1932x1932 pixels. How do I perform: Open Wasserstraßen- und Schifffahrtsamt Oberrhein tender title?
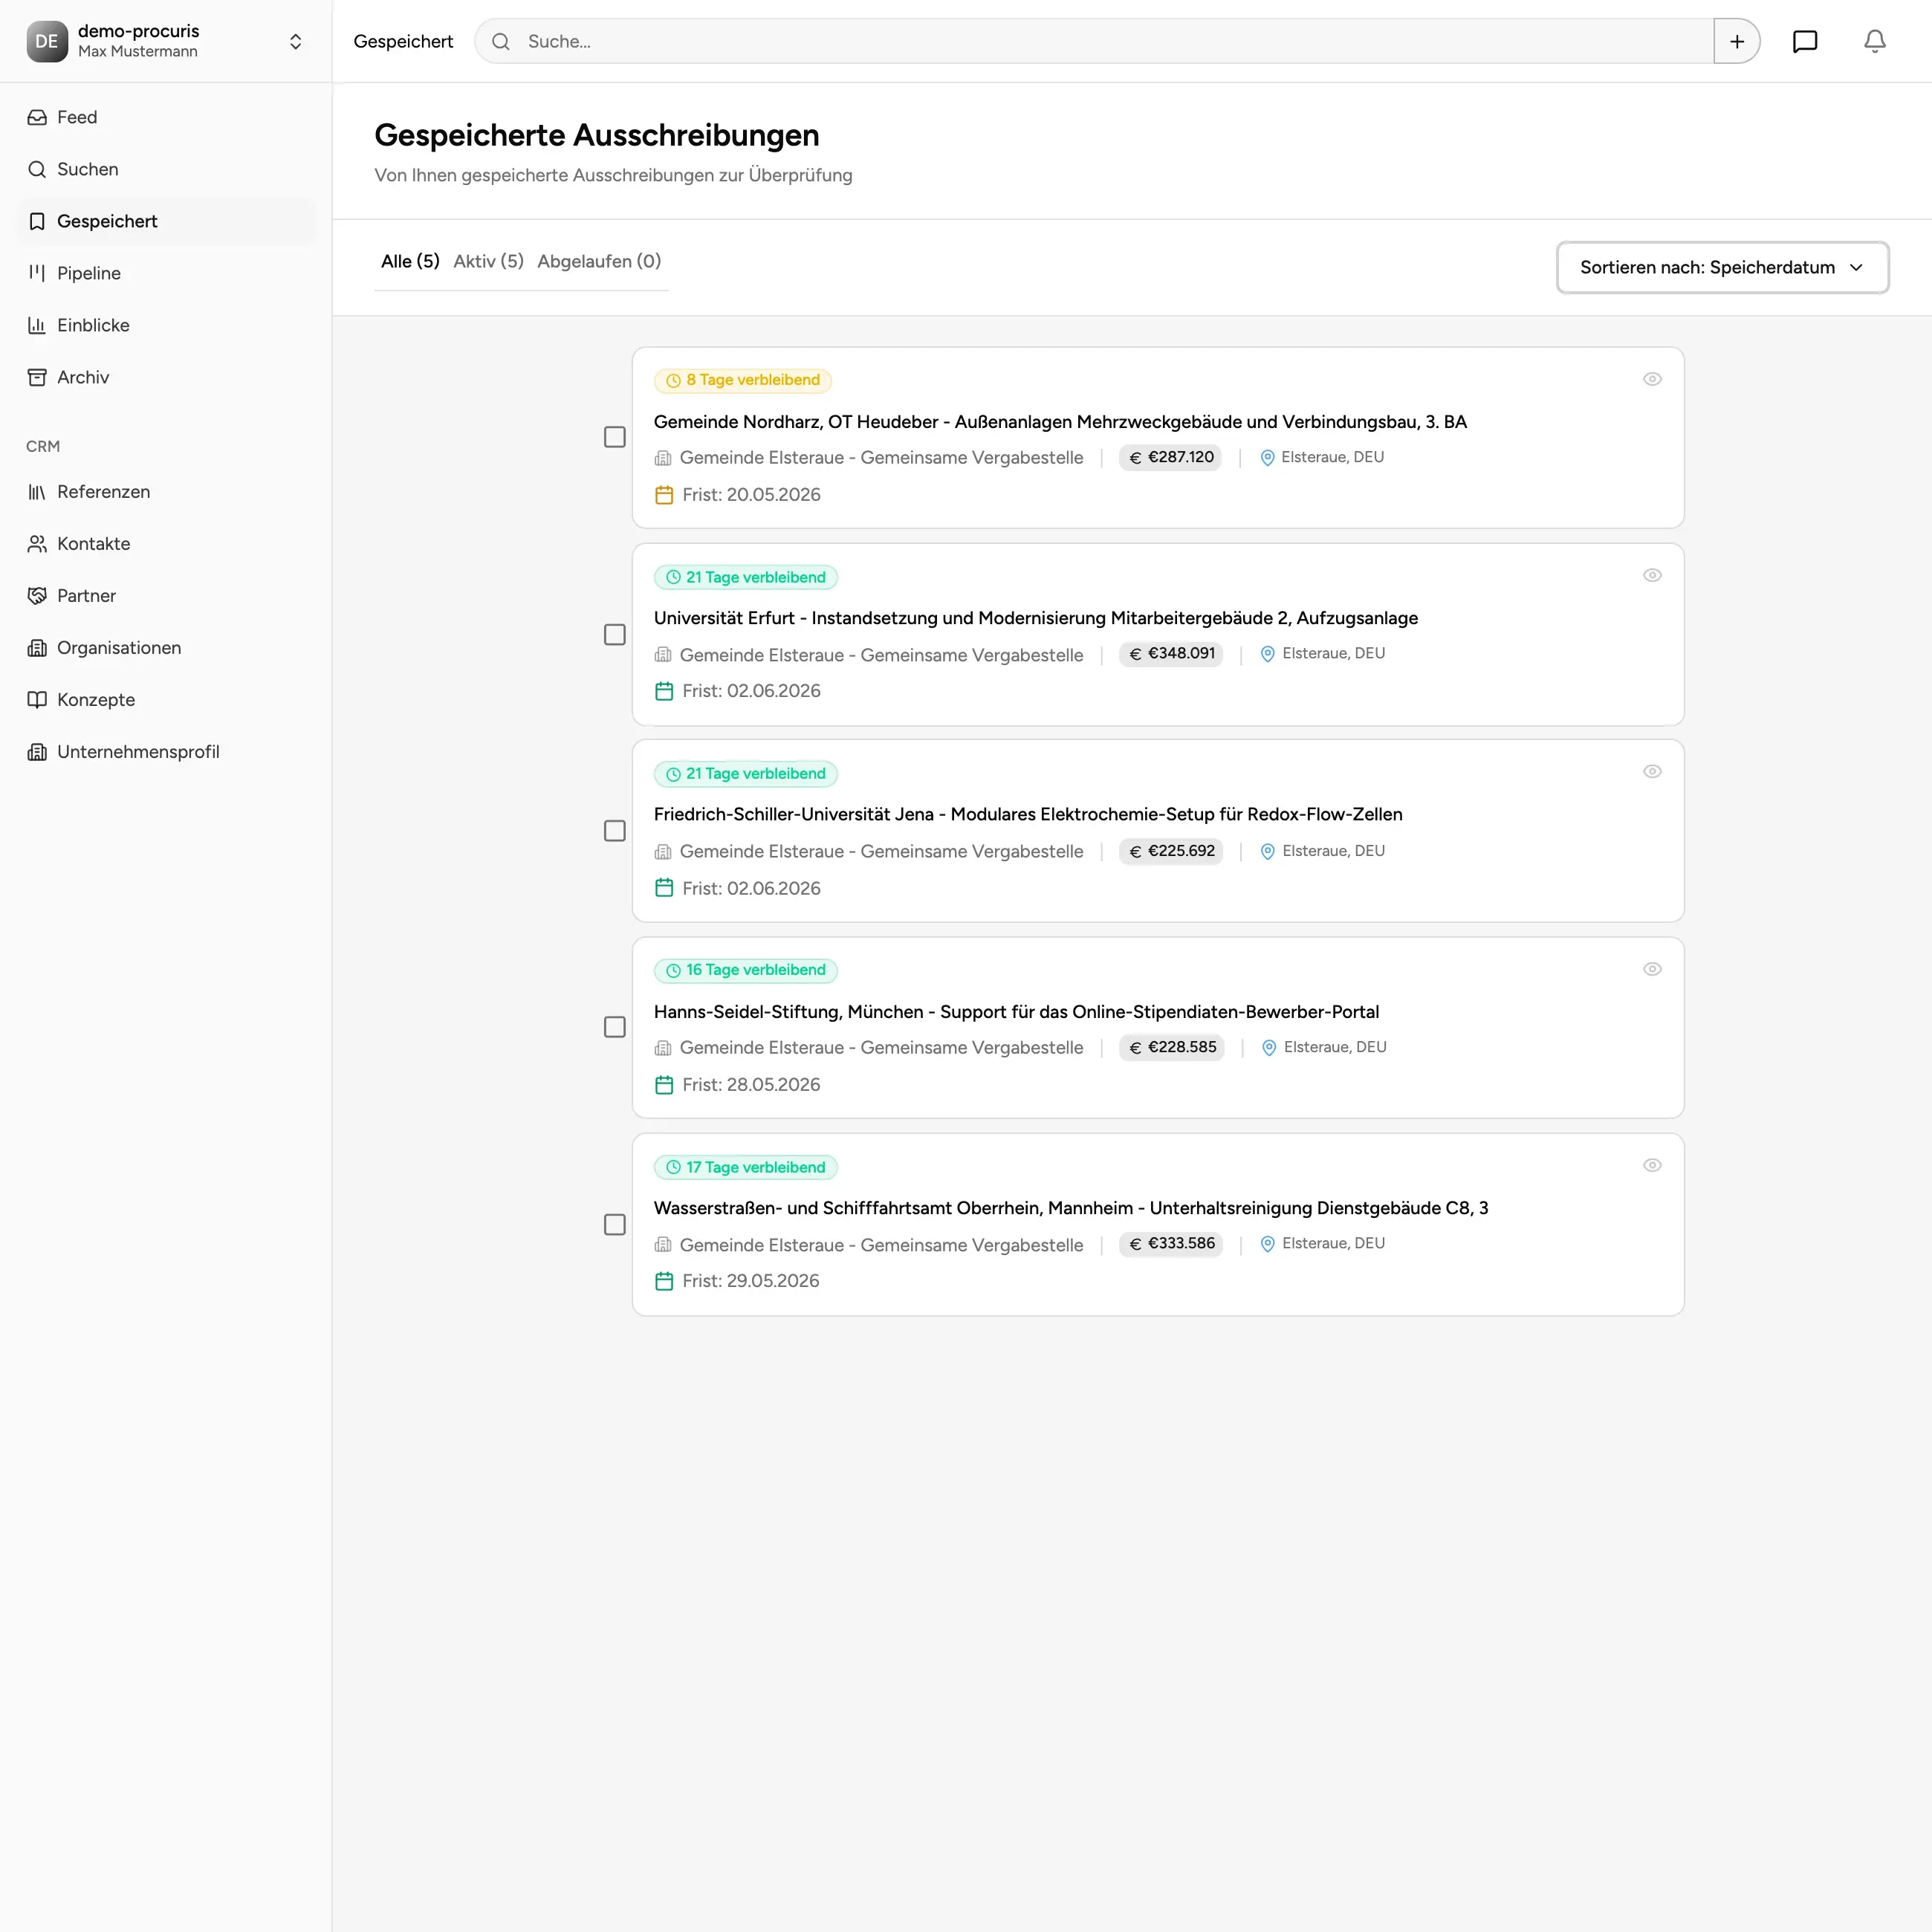click(1071, 1208)
